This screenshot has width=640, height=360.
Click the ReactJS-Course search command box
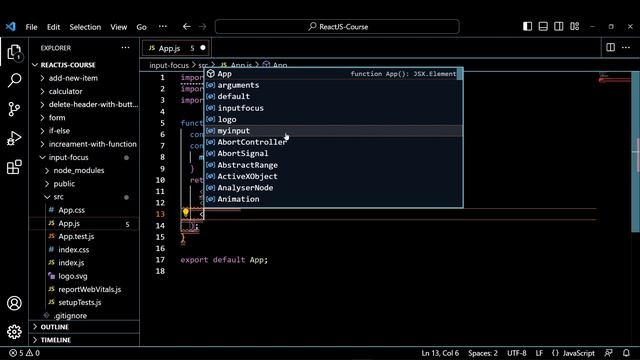point(337,27)
